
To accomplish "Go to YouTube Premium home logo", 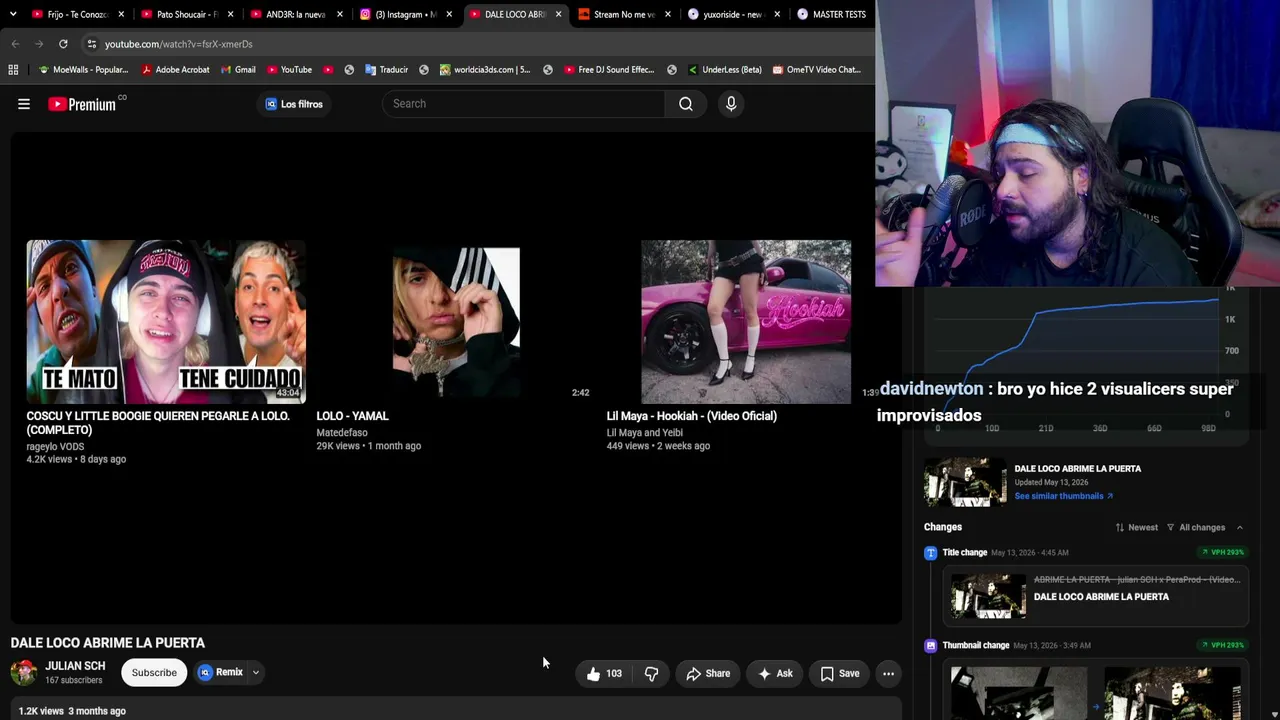I will click(82, 104).
